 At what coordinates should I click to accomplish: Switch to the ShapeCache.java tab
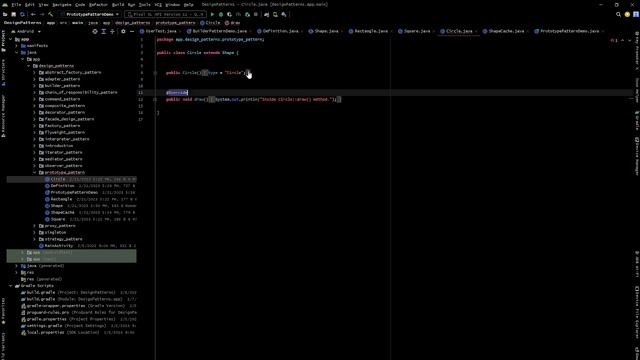(x=506, y=31)
